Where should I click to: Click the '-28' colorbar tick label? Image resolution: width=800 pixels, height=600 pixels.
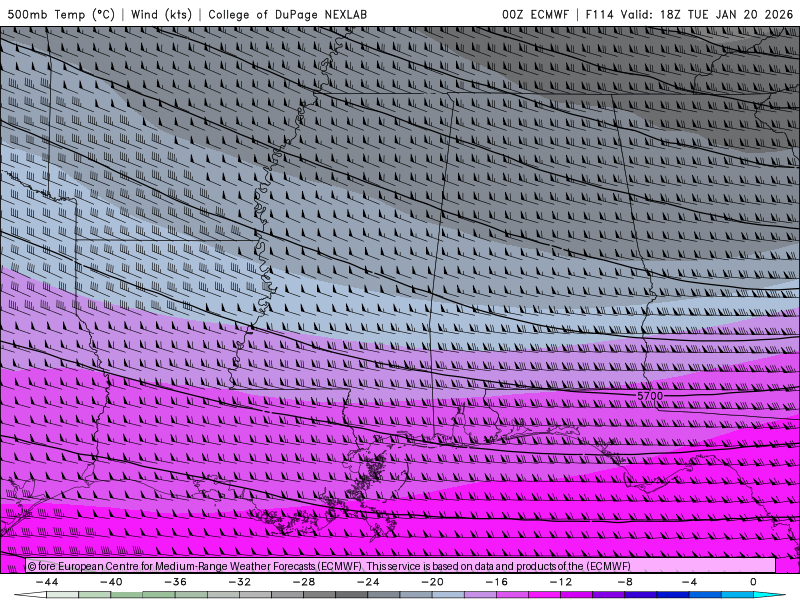[x=304, y=582]
